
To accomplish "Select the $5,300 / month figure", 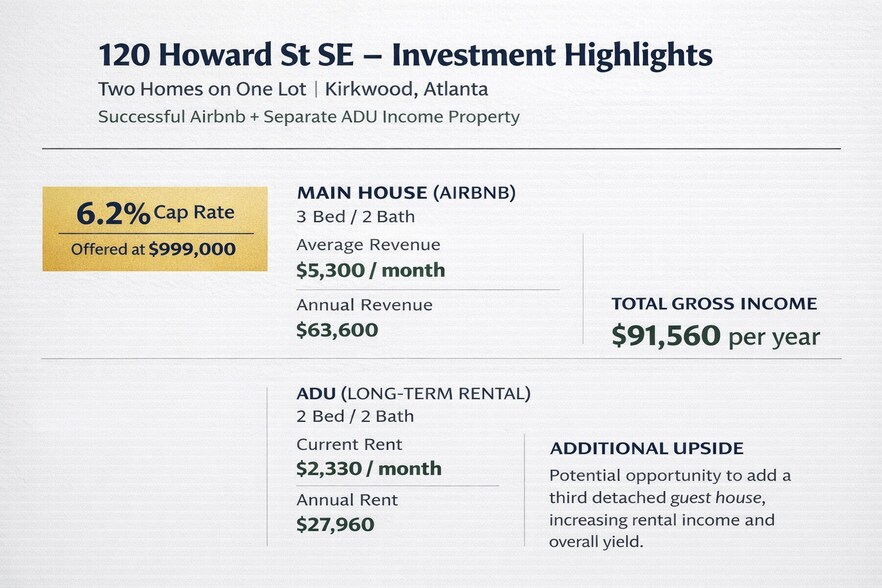I will tap(370, 270).
